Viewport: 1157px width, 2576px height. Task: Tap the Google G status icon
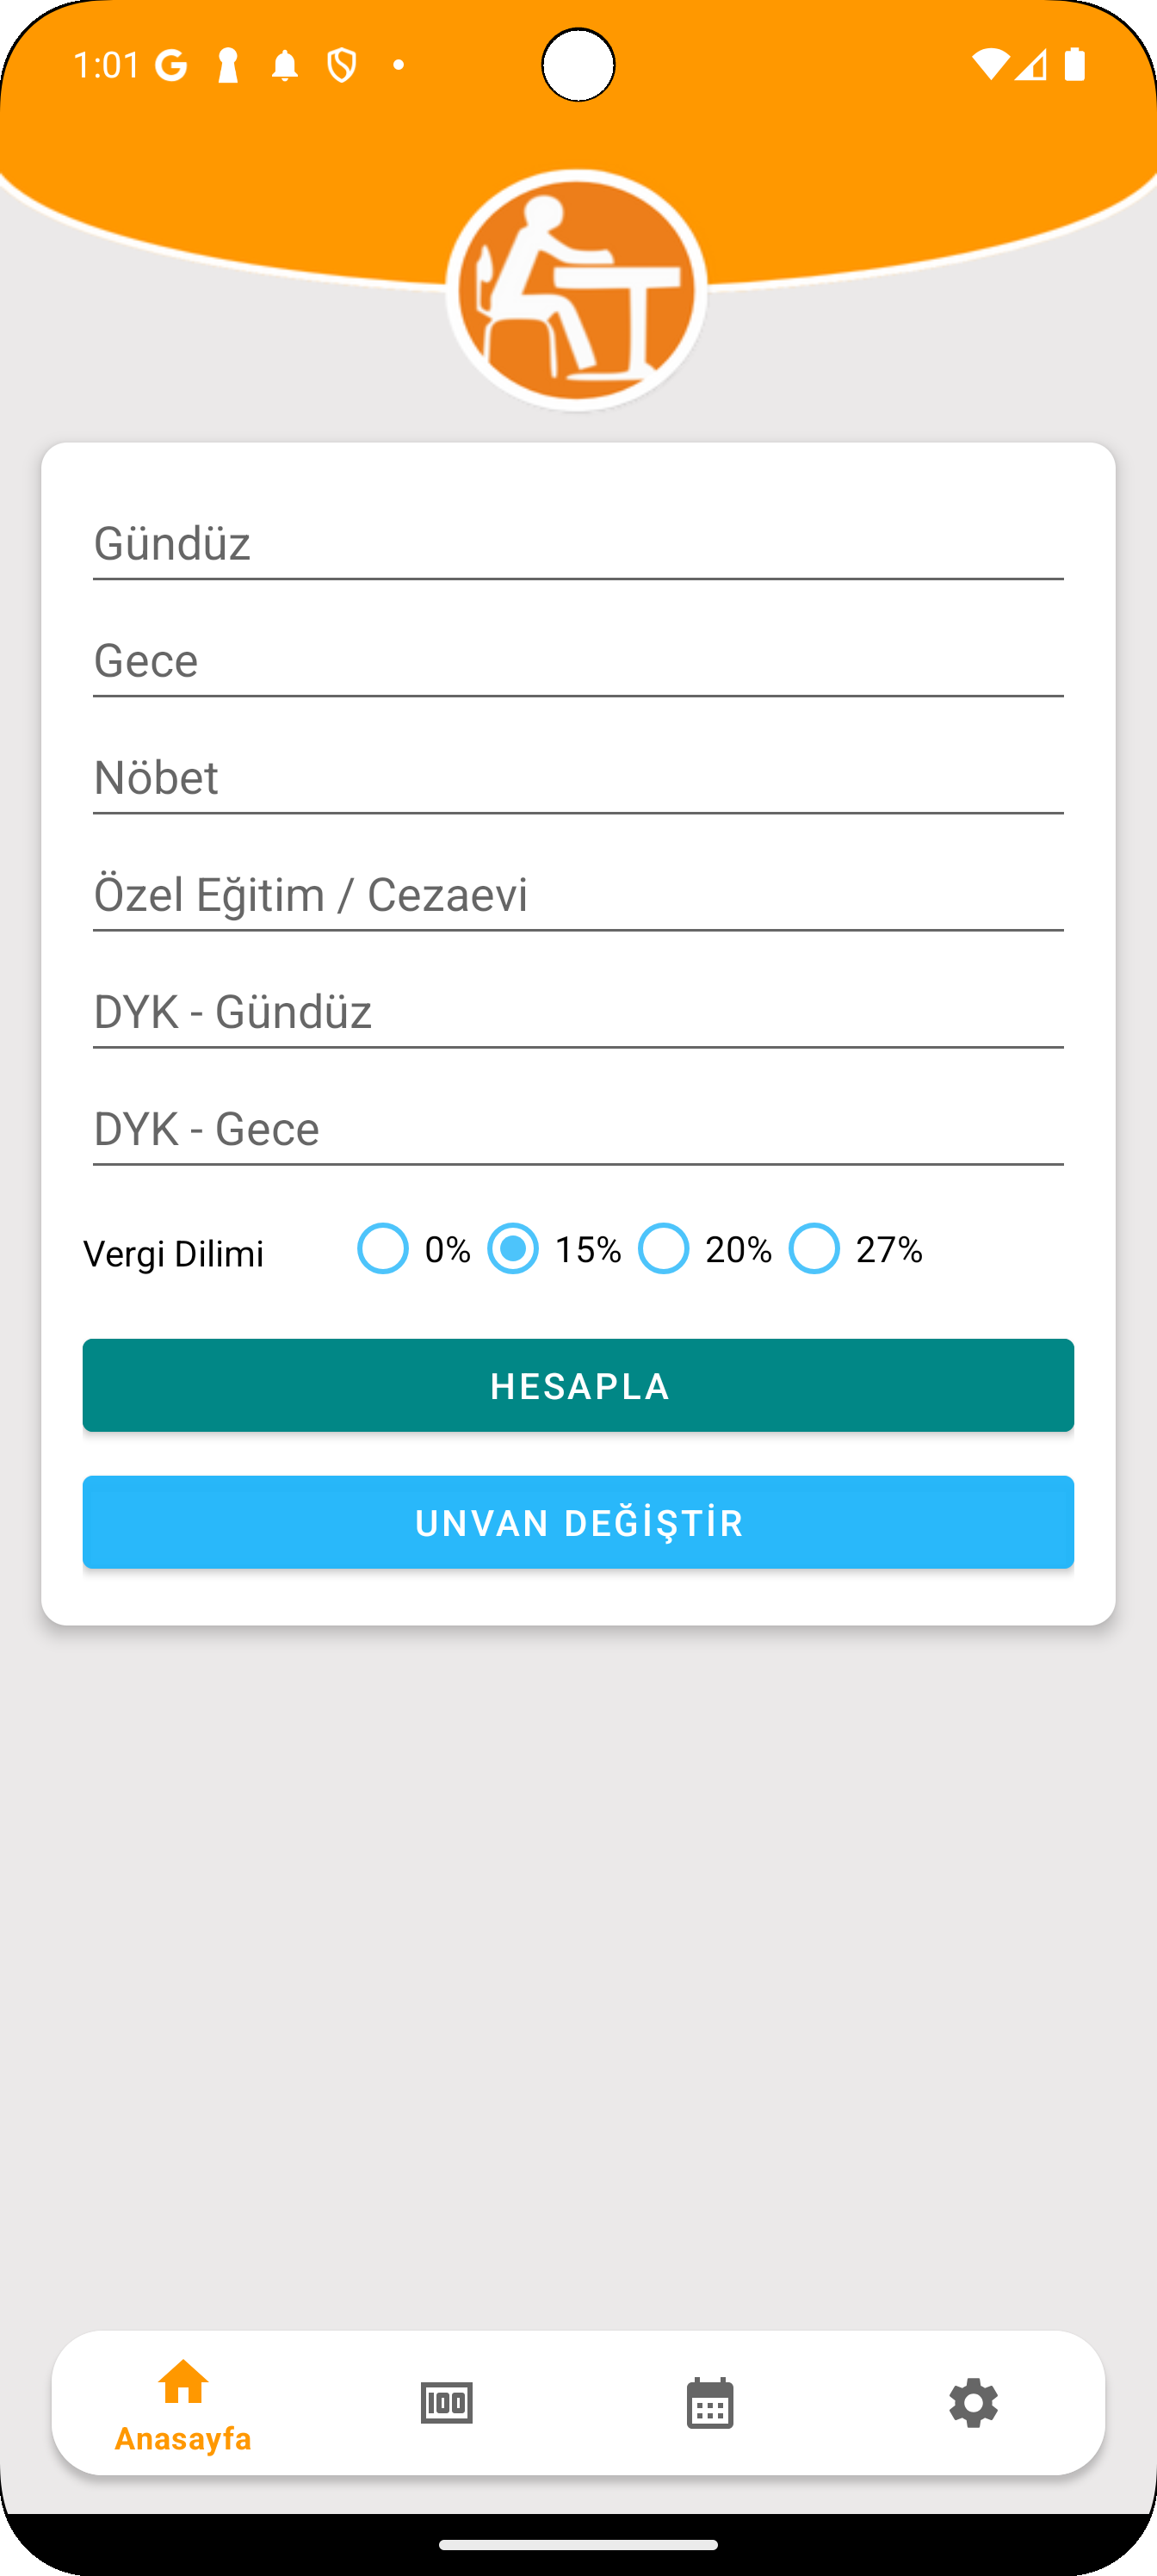point(172,66)
